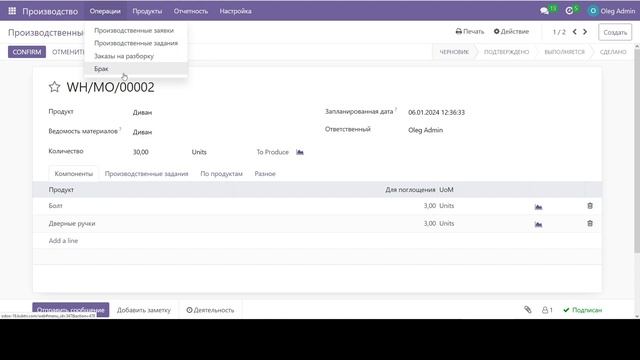
Task: Click the Для поглощения column header
Action: (410, 189)
